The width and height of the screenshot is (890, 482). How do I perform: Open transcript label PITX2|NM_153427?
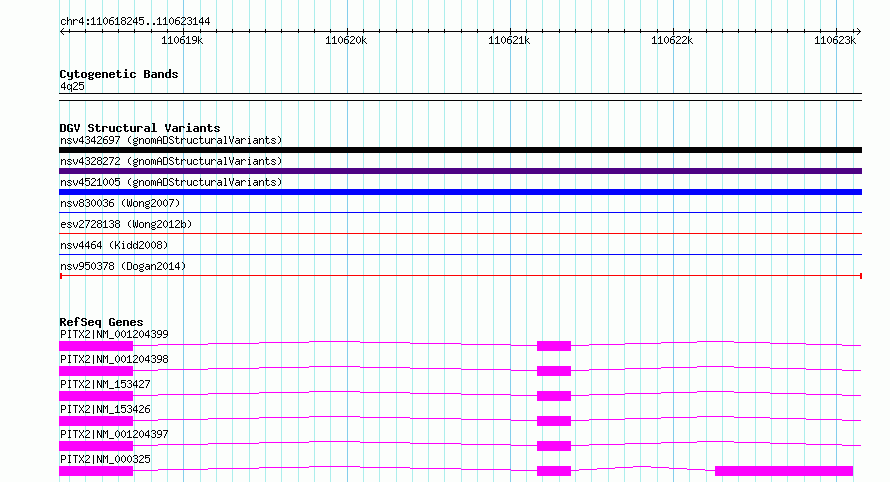click(x=105, y=384)
